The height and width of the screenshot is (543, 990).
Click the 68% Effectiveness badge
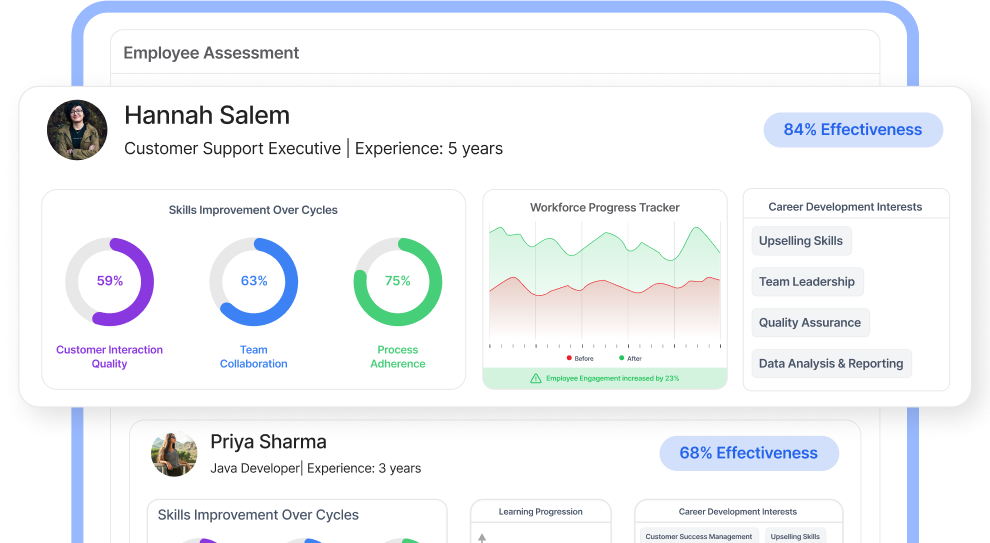tap(749, 453)
